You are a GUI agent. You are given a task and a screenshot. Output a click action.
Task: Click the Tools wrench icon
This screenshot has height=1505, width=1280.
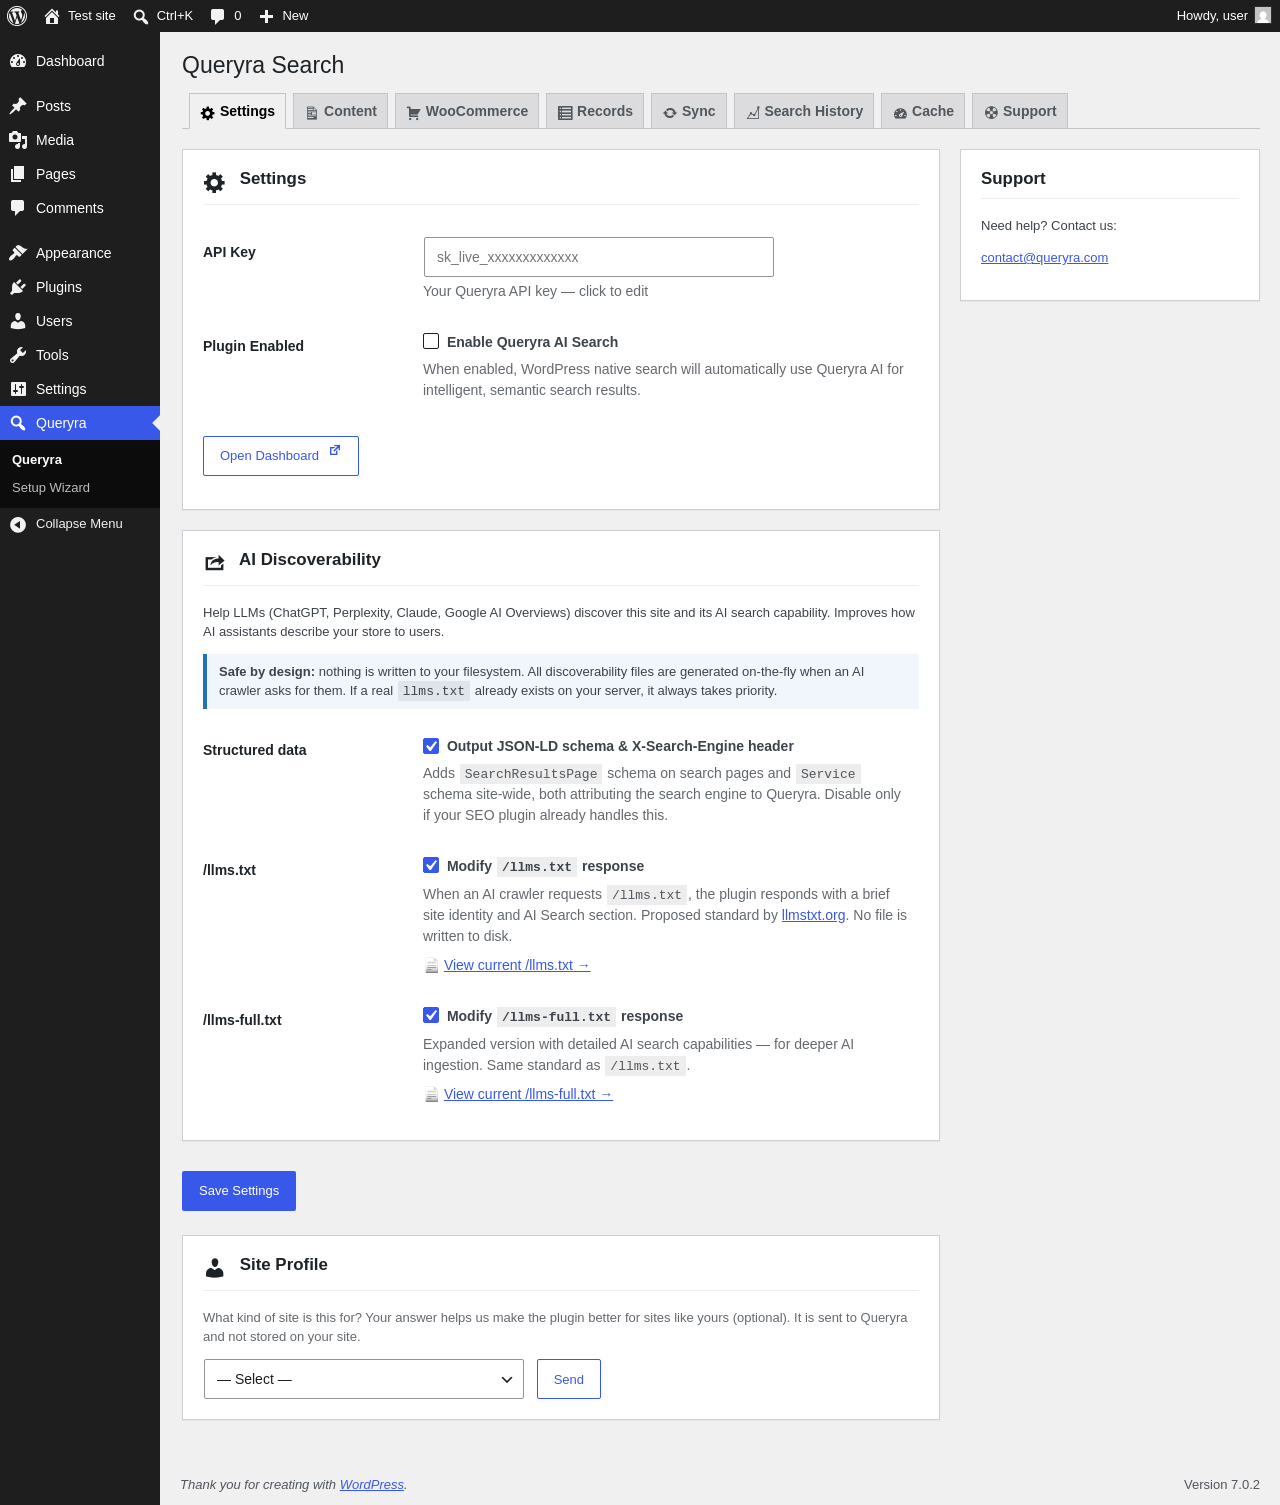(18, 355)
